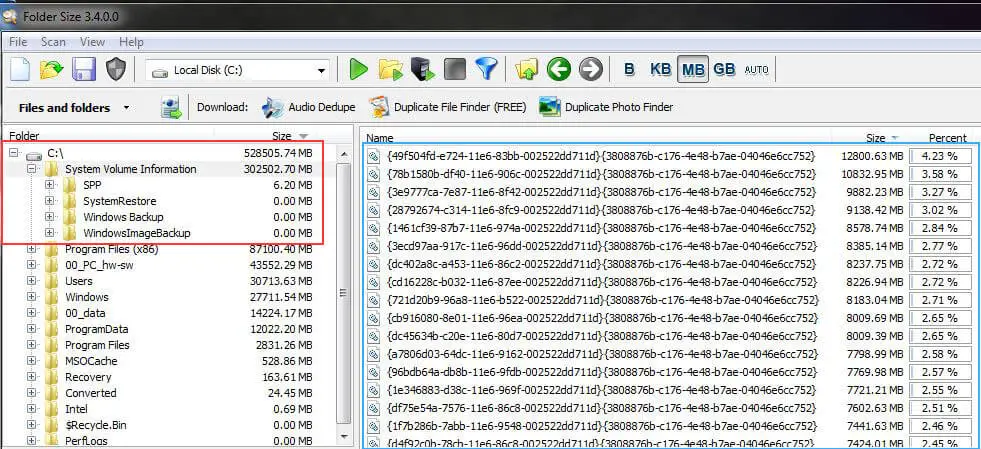The width and height of the screenshot is (981, 449).
Task: Enable AUTO size unit mode
Action: [x=757, y=69]
